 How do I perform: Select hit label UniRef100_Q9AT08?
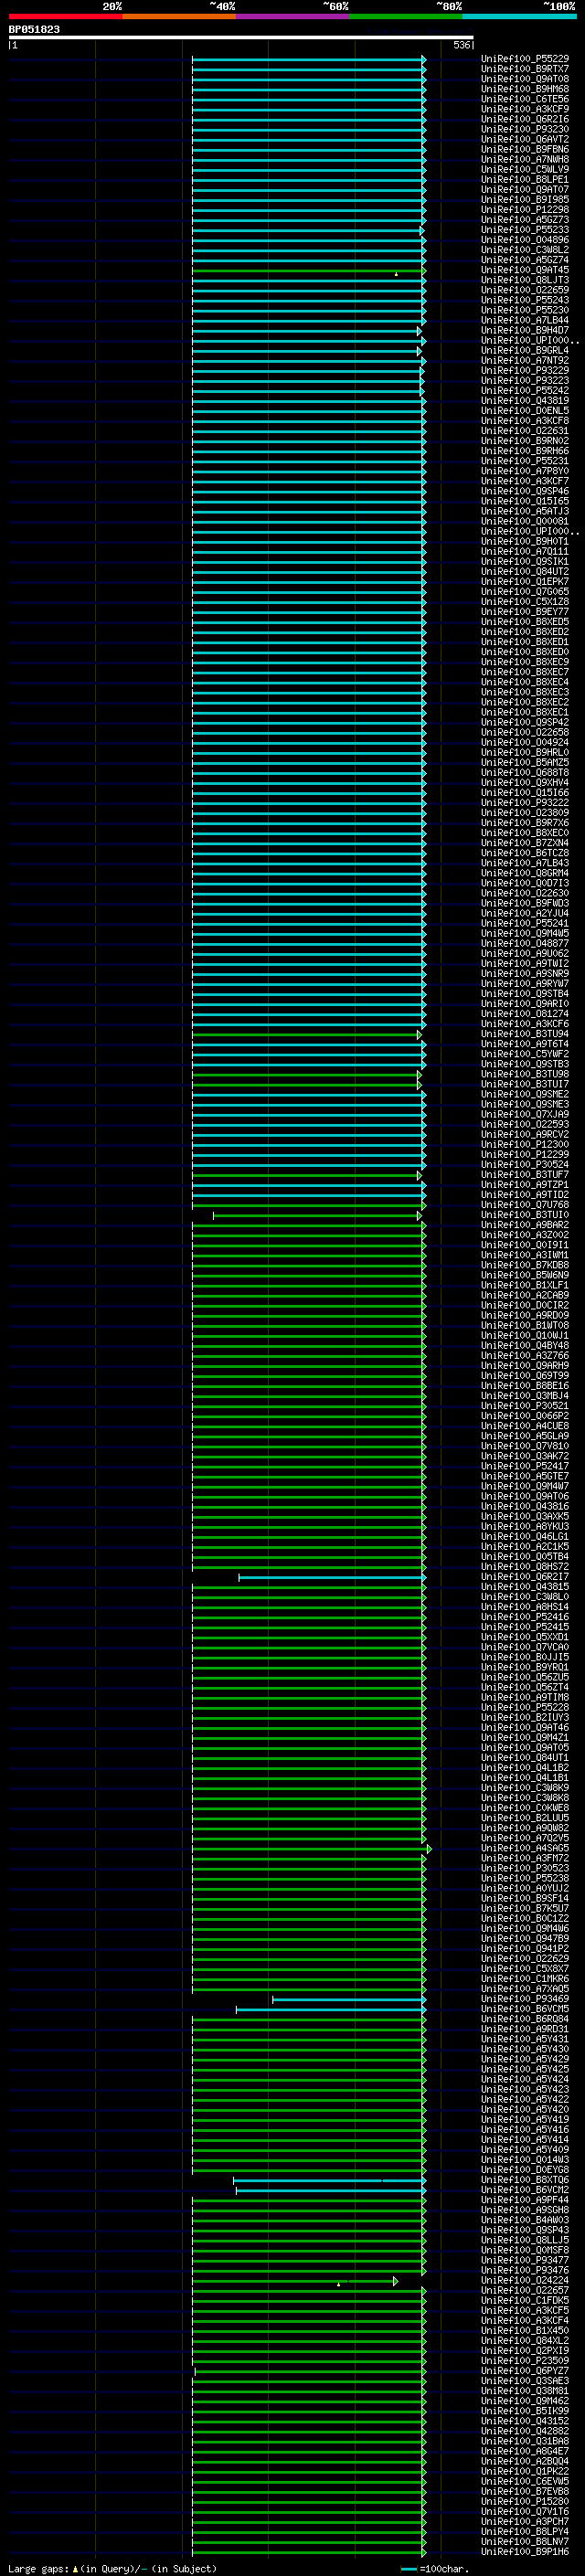pyautogui.click(x=525, y=79)
